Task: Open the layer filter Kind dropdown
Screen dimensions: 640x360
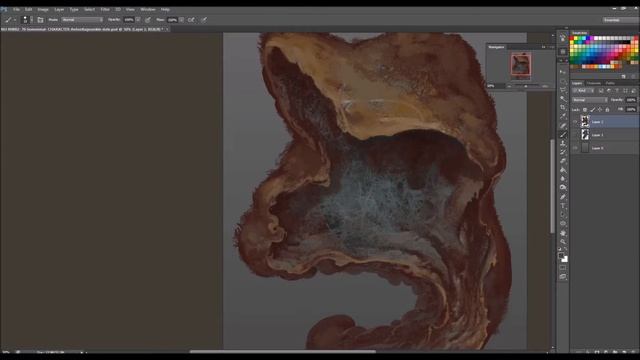Action: 583,91
